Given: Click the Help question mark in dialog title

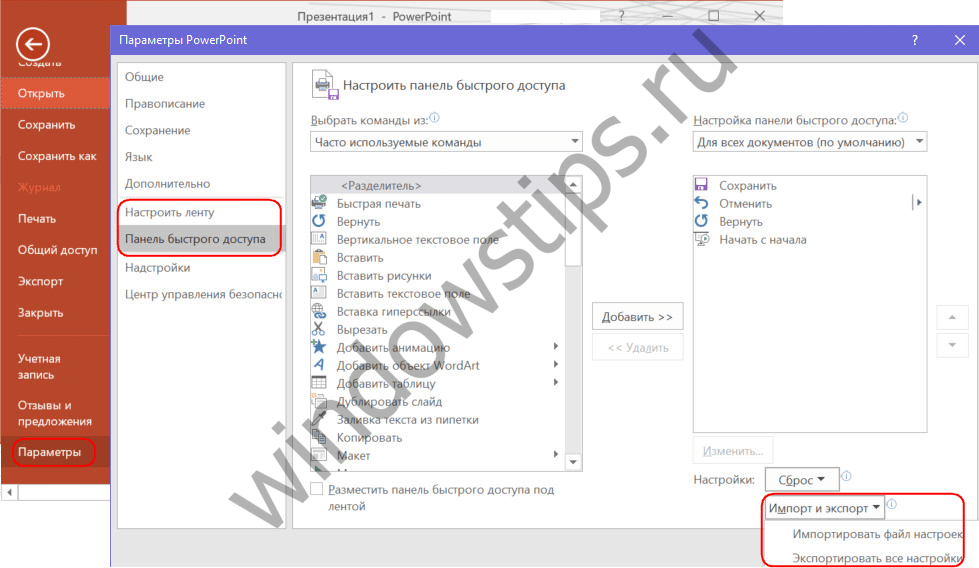Looking at the screenshot, I should pyautogui.click(x=915, y=40).
